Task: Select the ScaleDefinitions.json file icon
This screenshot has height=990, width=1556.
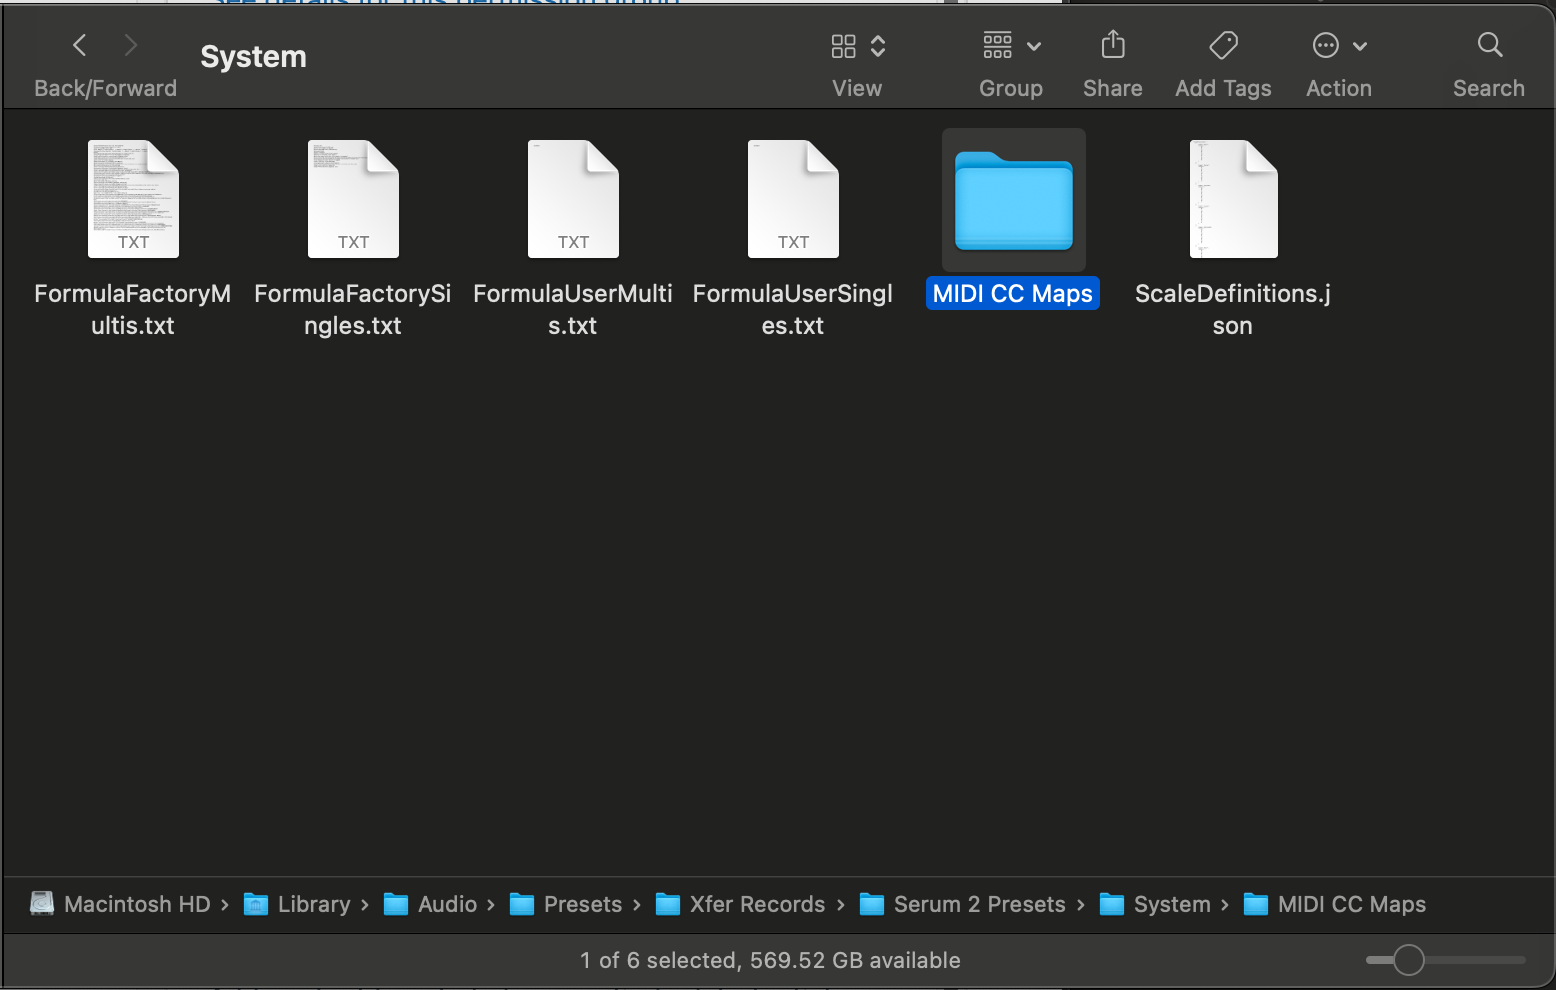Action: click(x=1233, y=199)
